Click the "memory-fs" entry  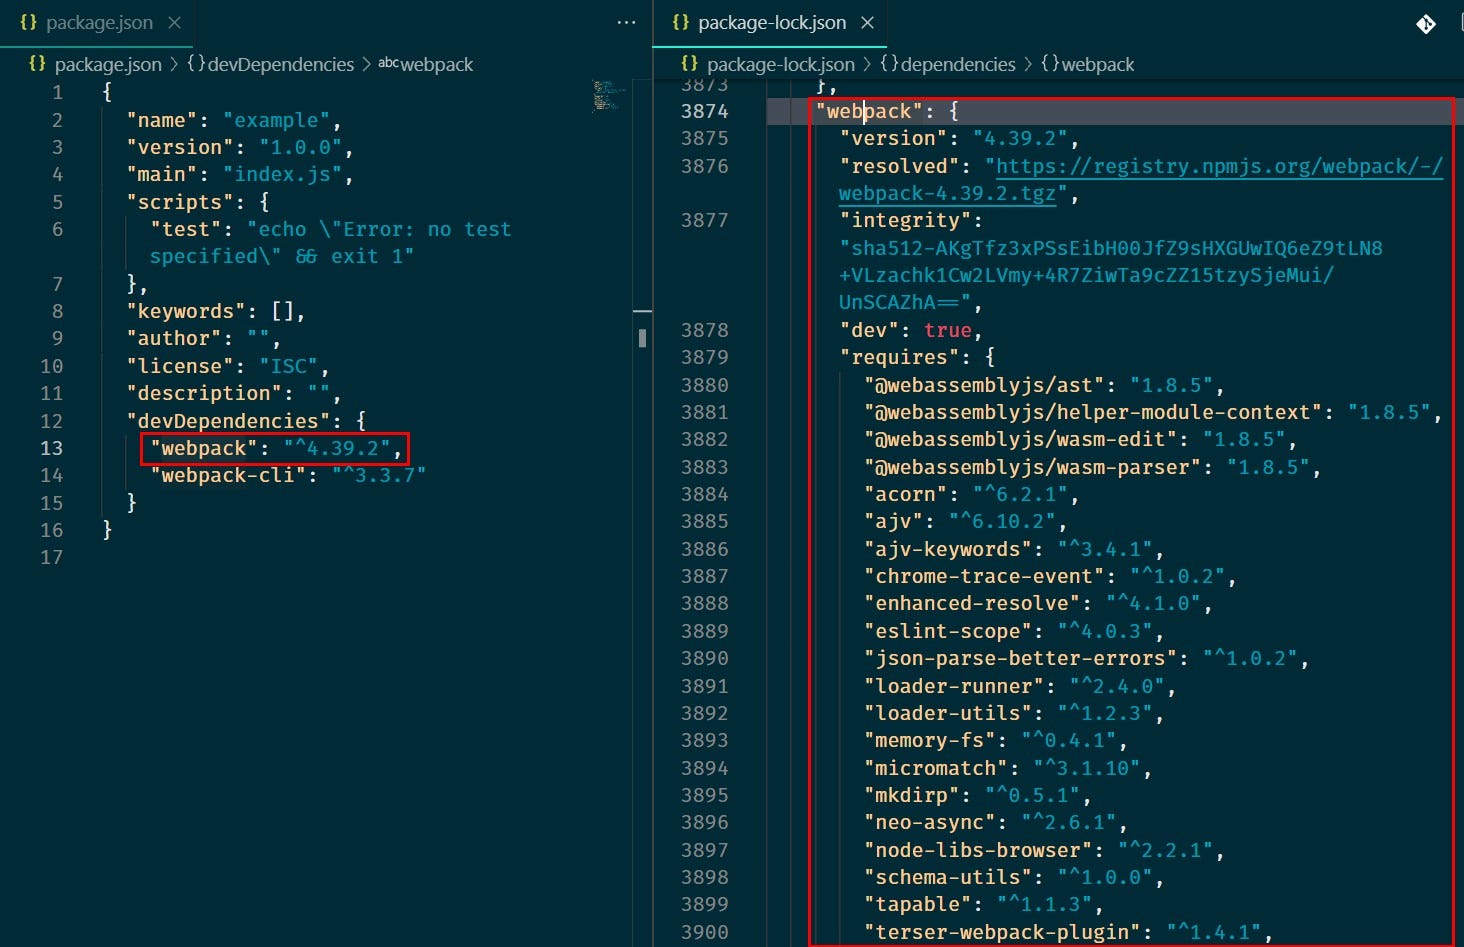[996, 740]
